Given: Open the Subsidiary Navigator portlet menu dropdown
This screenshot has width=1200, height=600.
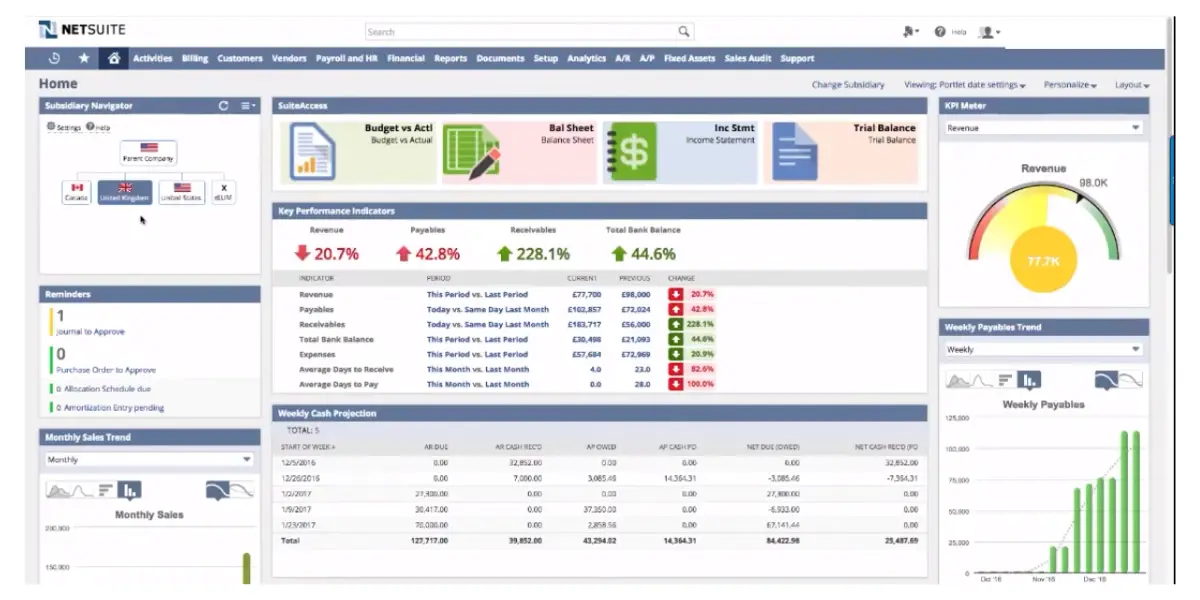Looking at the screenshot, I should [249, 105].
